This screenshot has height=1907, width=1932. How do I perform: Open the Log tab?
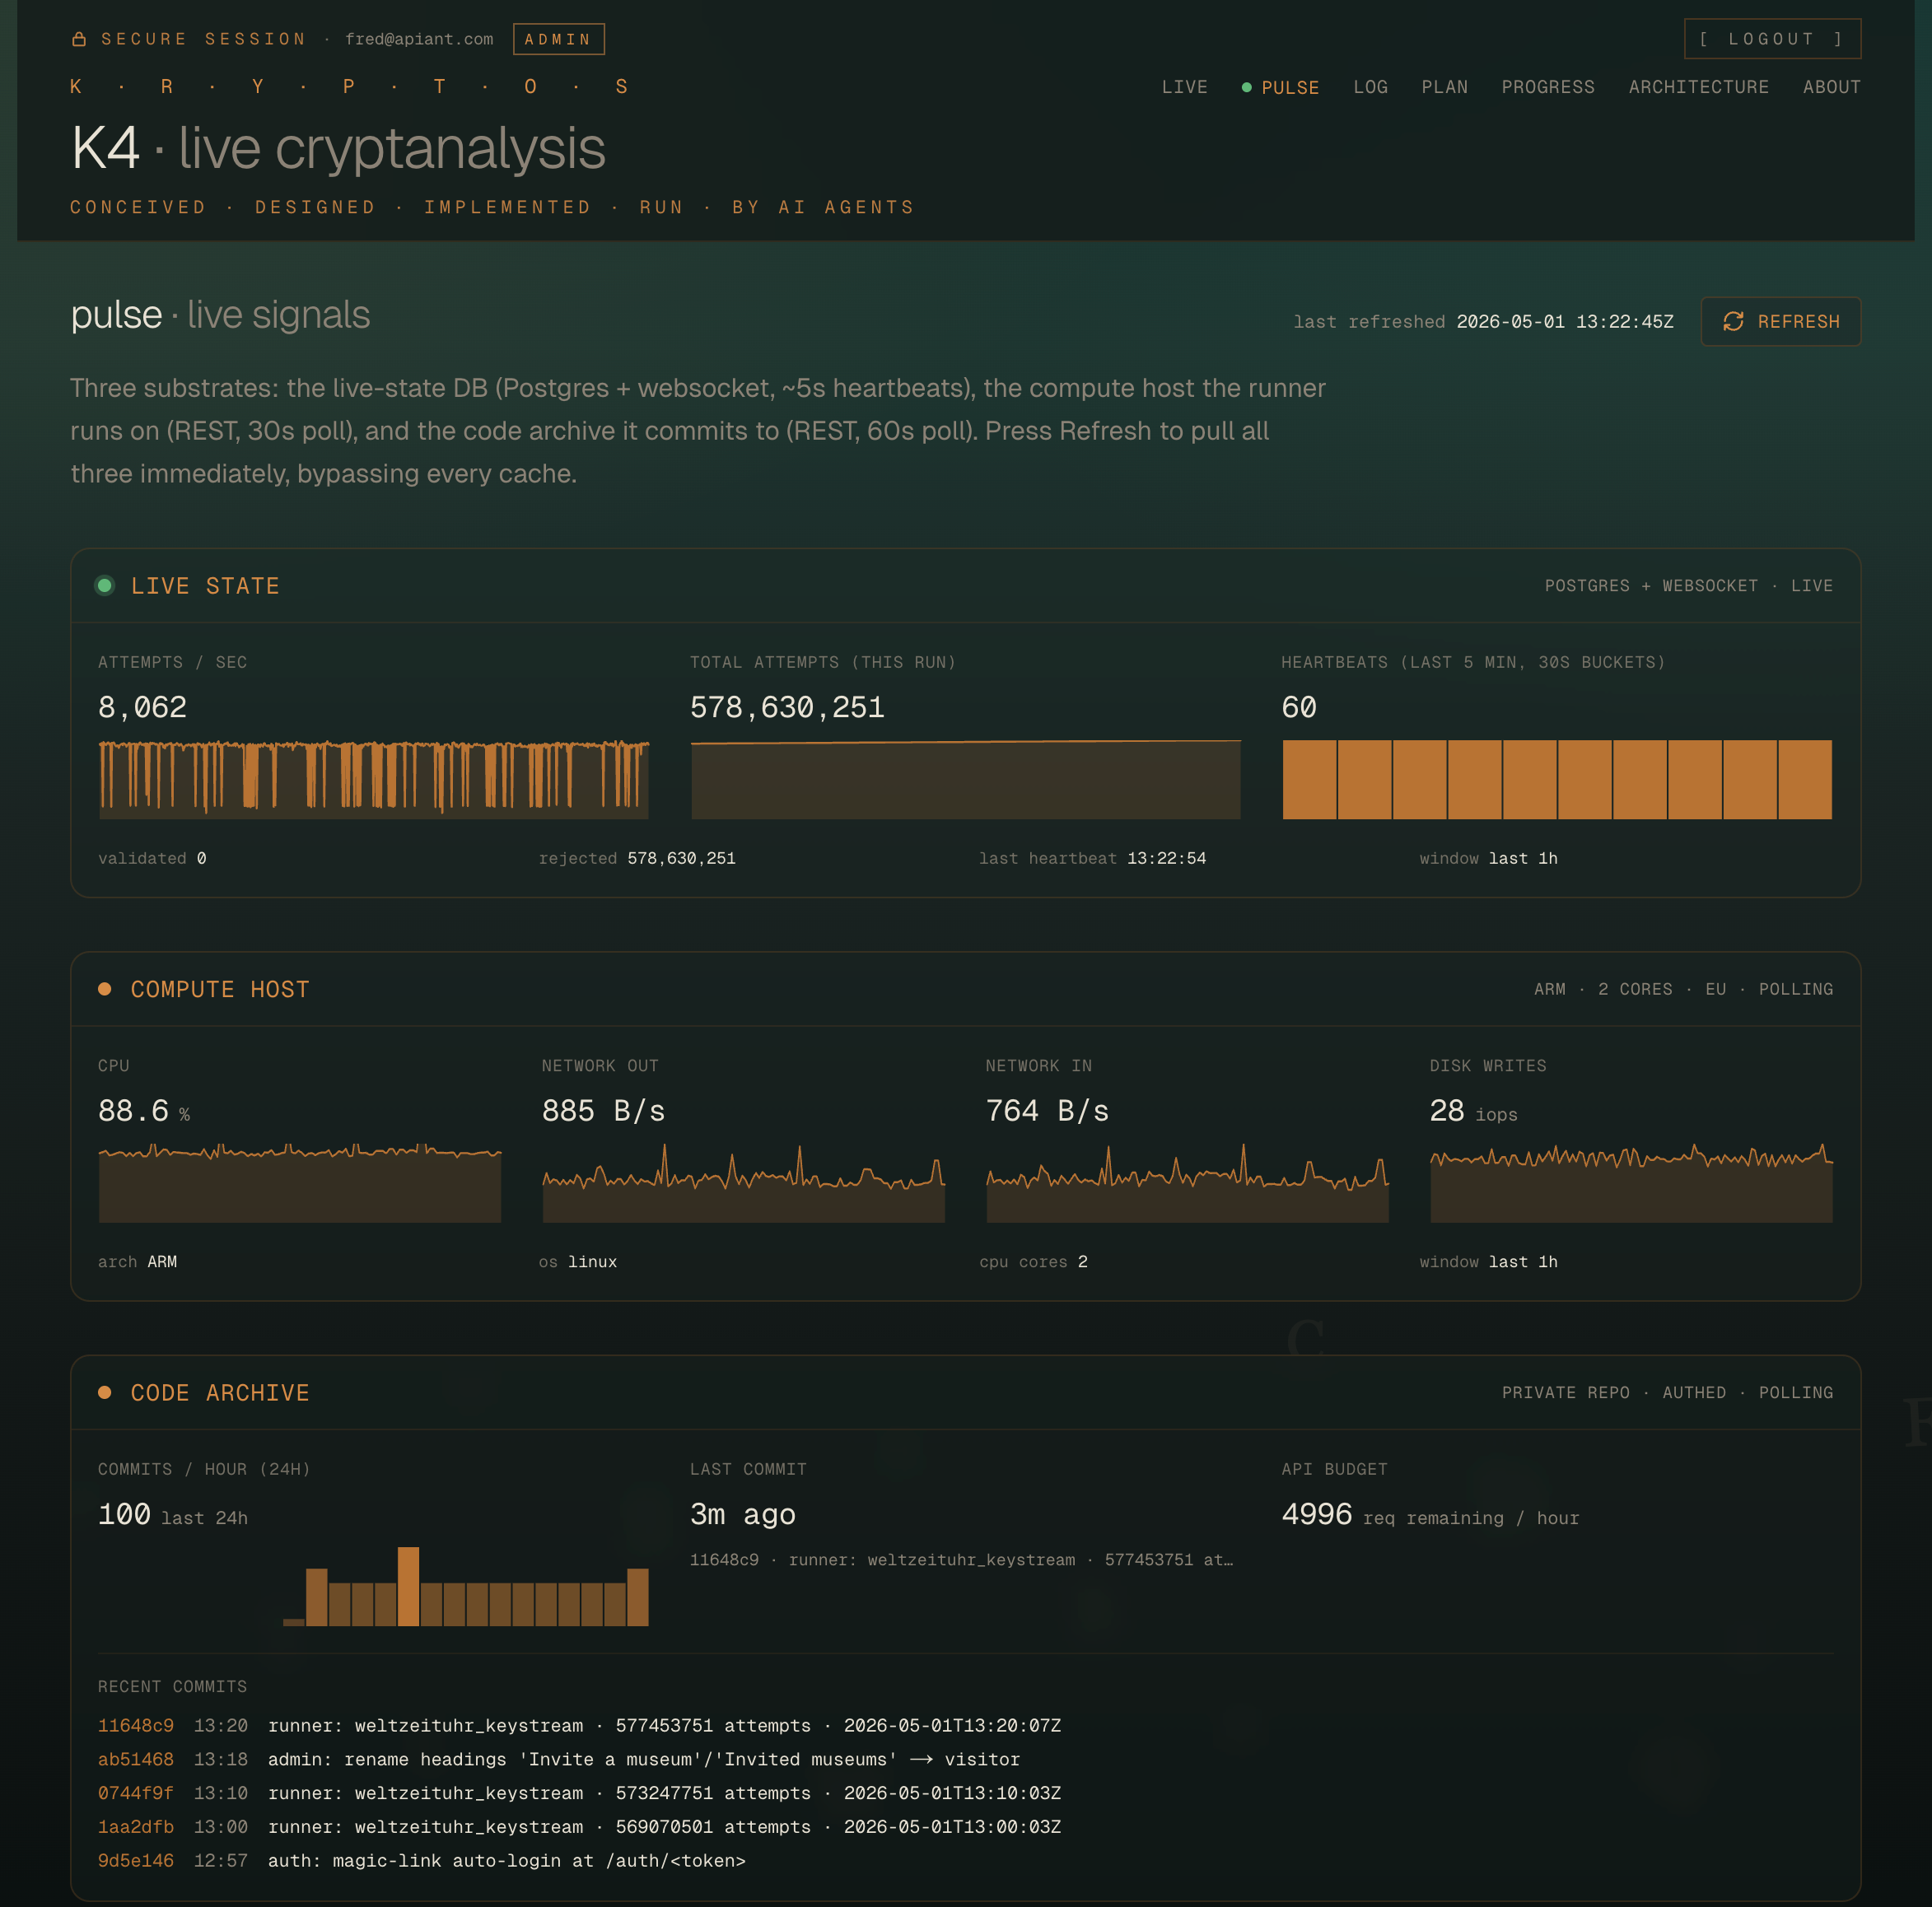pos(1370,87)
